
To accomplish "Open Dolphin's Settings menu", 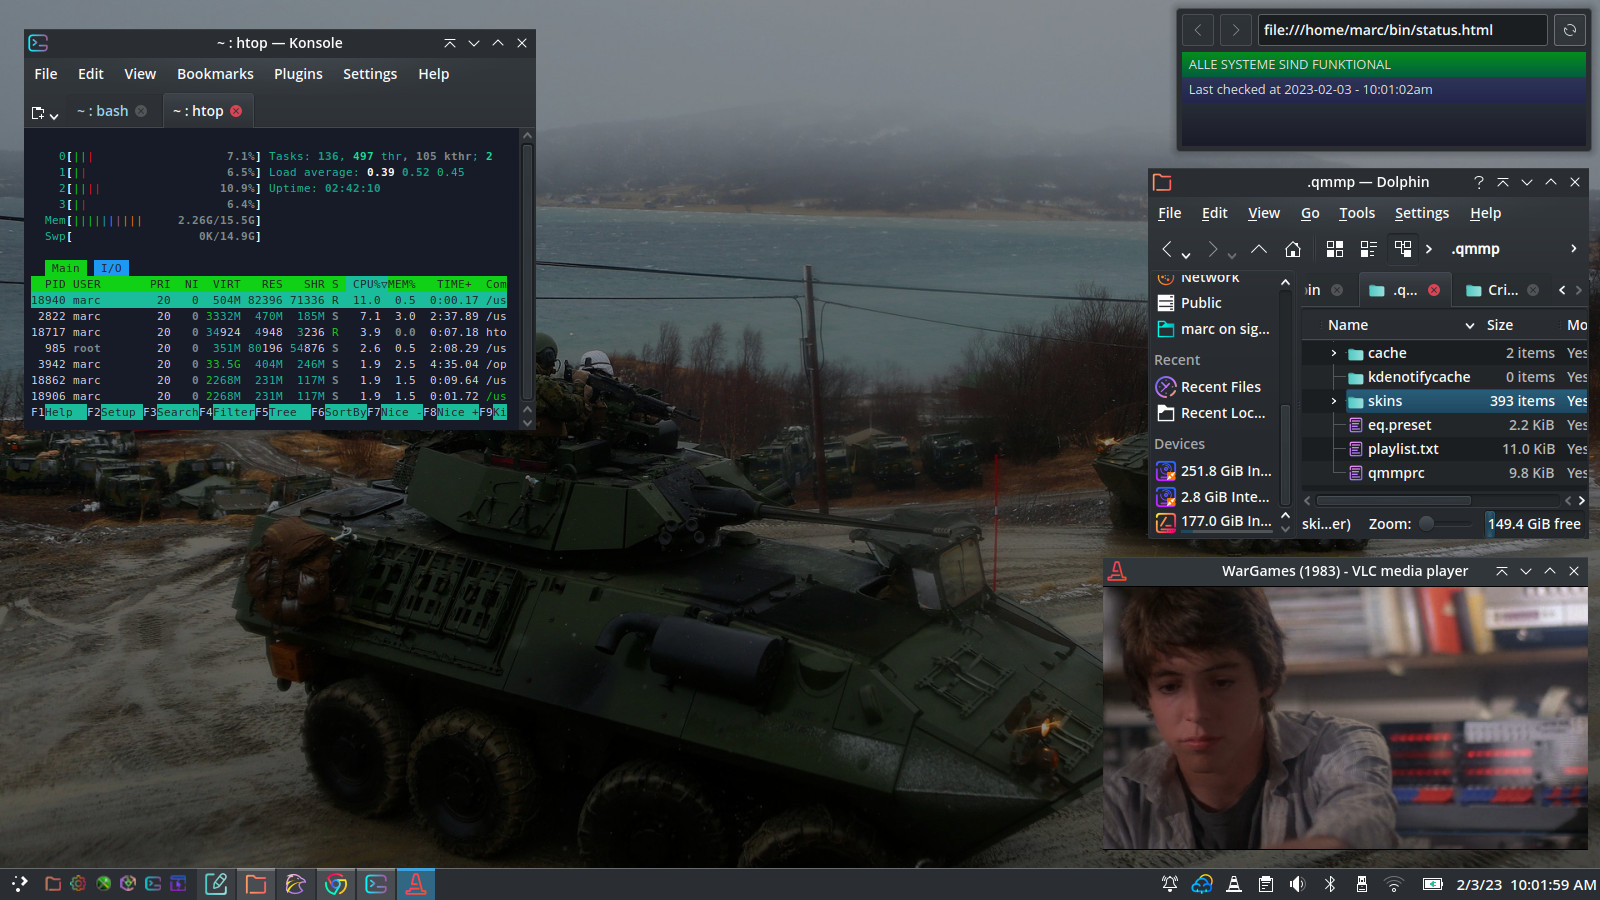I will coord(1422,213).
